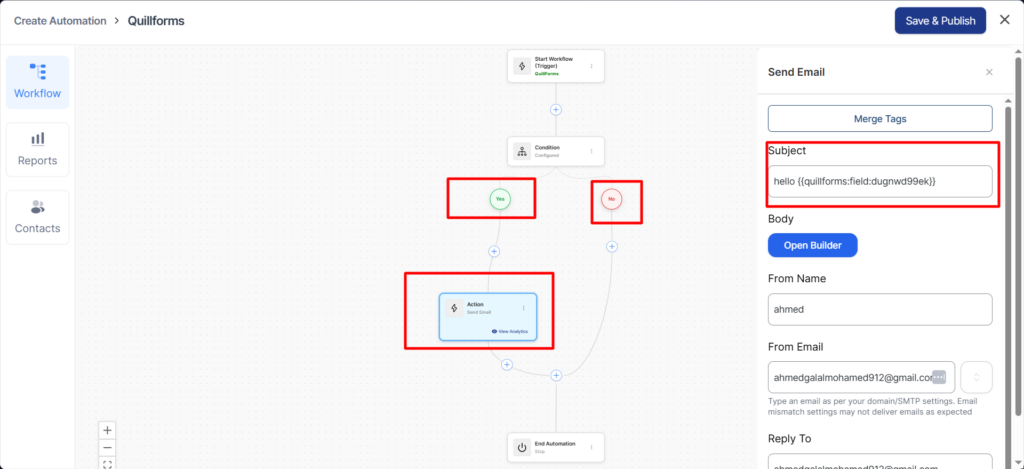Switch to the Contacts sidebar tab
The height and width of the screenshot is (469, 1024).
[x=37, y=216]
